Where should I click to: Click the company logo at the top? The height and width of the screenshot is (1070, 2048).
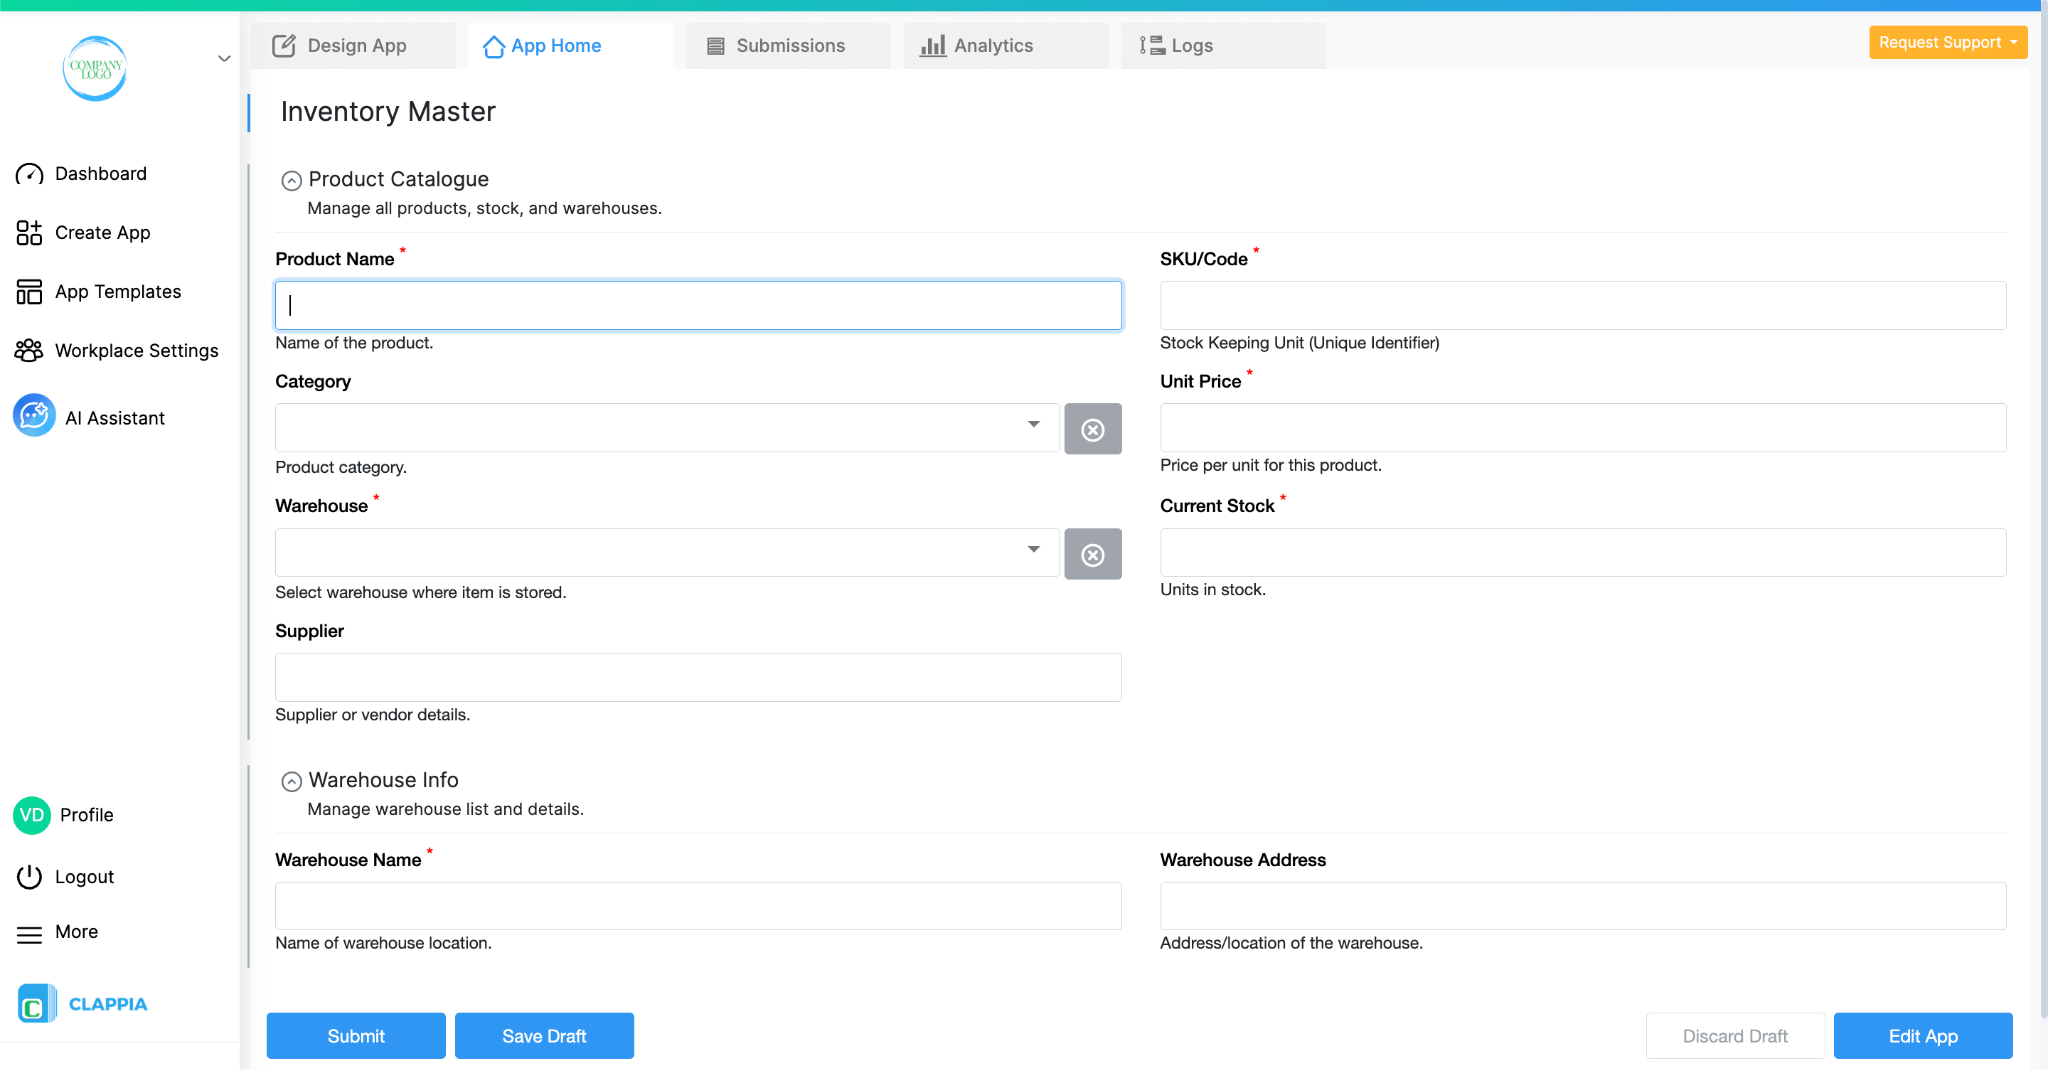point(94,68)
